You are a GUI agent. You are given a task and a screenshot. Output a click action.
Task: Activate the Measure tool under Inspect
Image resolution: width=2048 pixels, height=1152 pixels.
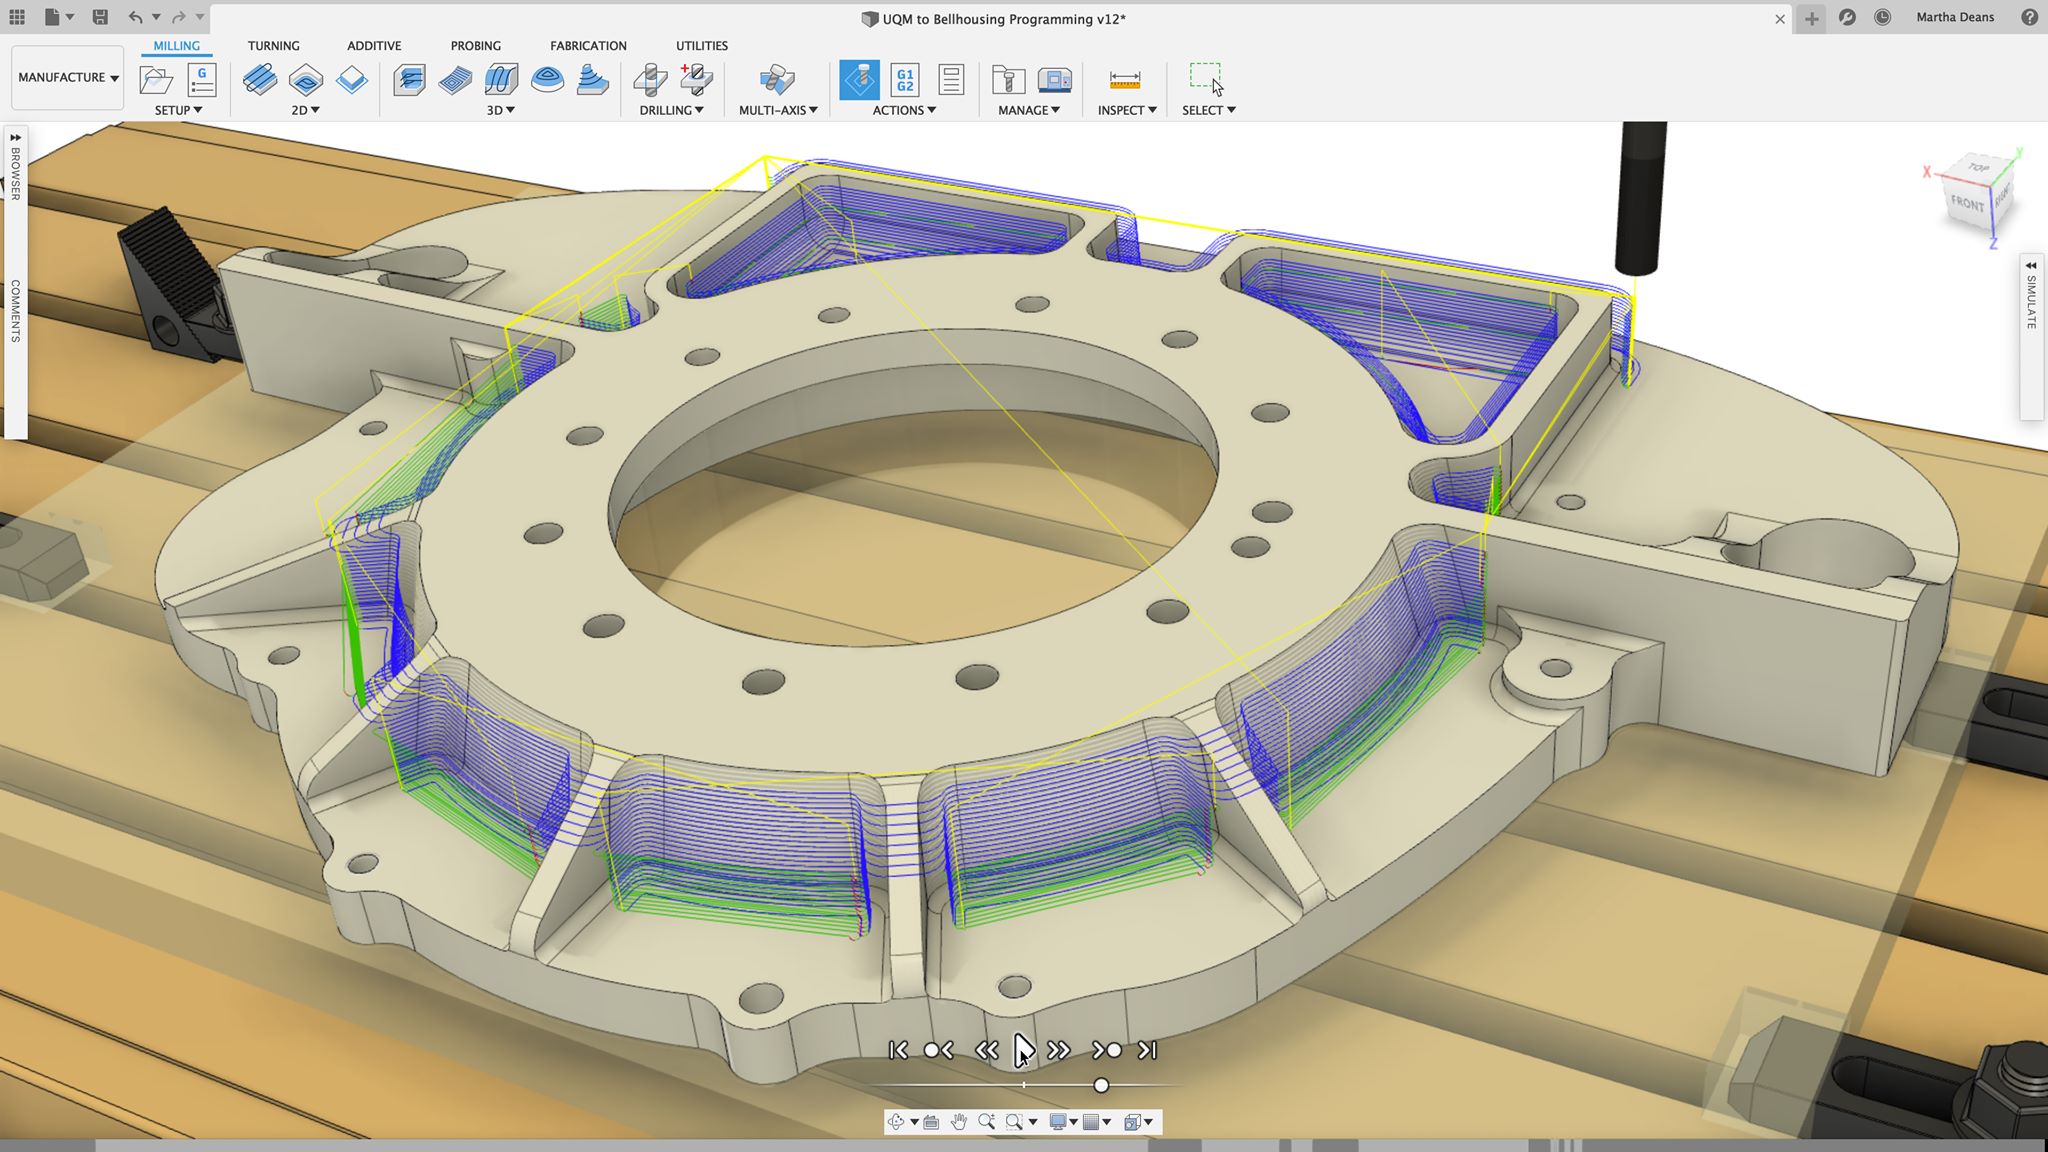click(1125, 79)
